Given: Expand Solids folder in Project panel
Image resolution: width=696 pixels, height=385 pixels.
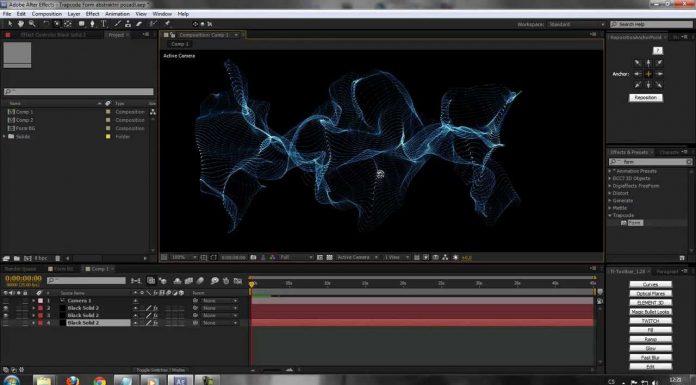Looking at the screenshot, I should [4, 137].
